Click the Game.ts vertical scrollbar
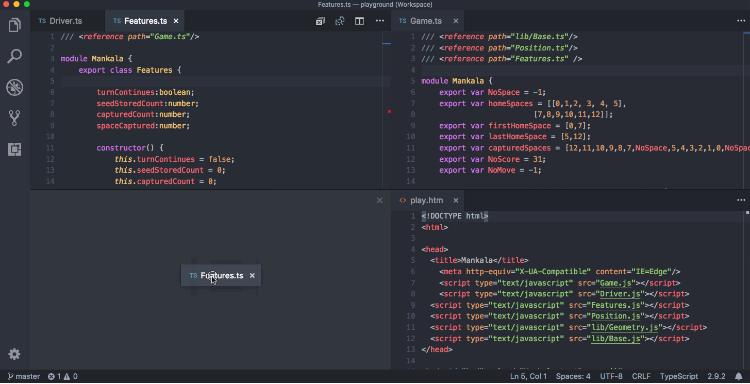Screen dimensions: 750x384 (x=747, y=109)
